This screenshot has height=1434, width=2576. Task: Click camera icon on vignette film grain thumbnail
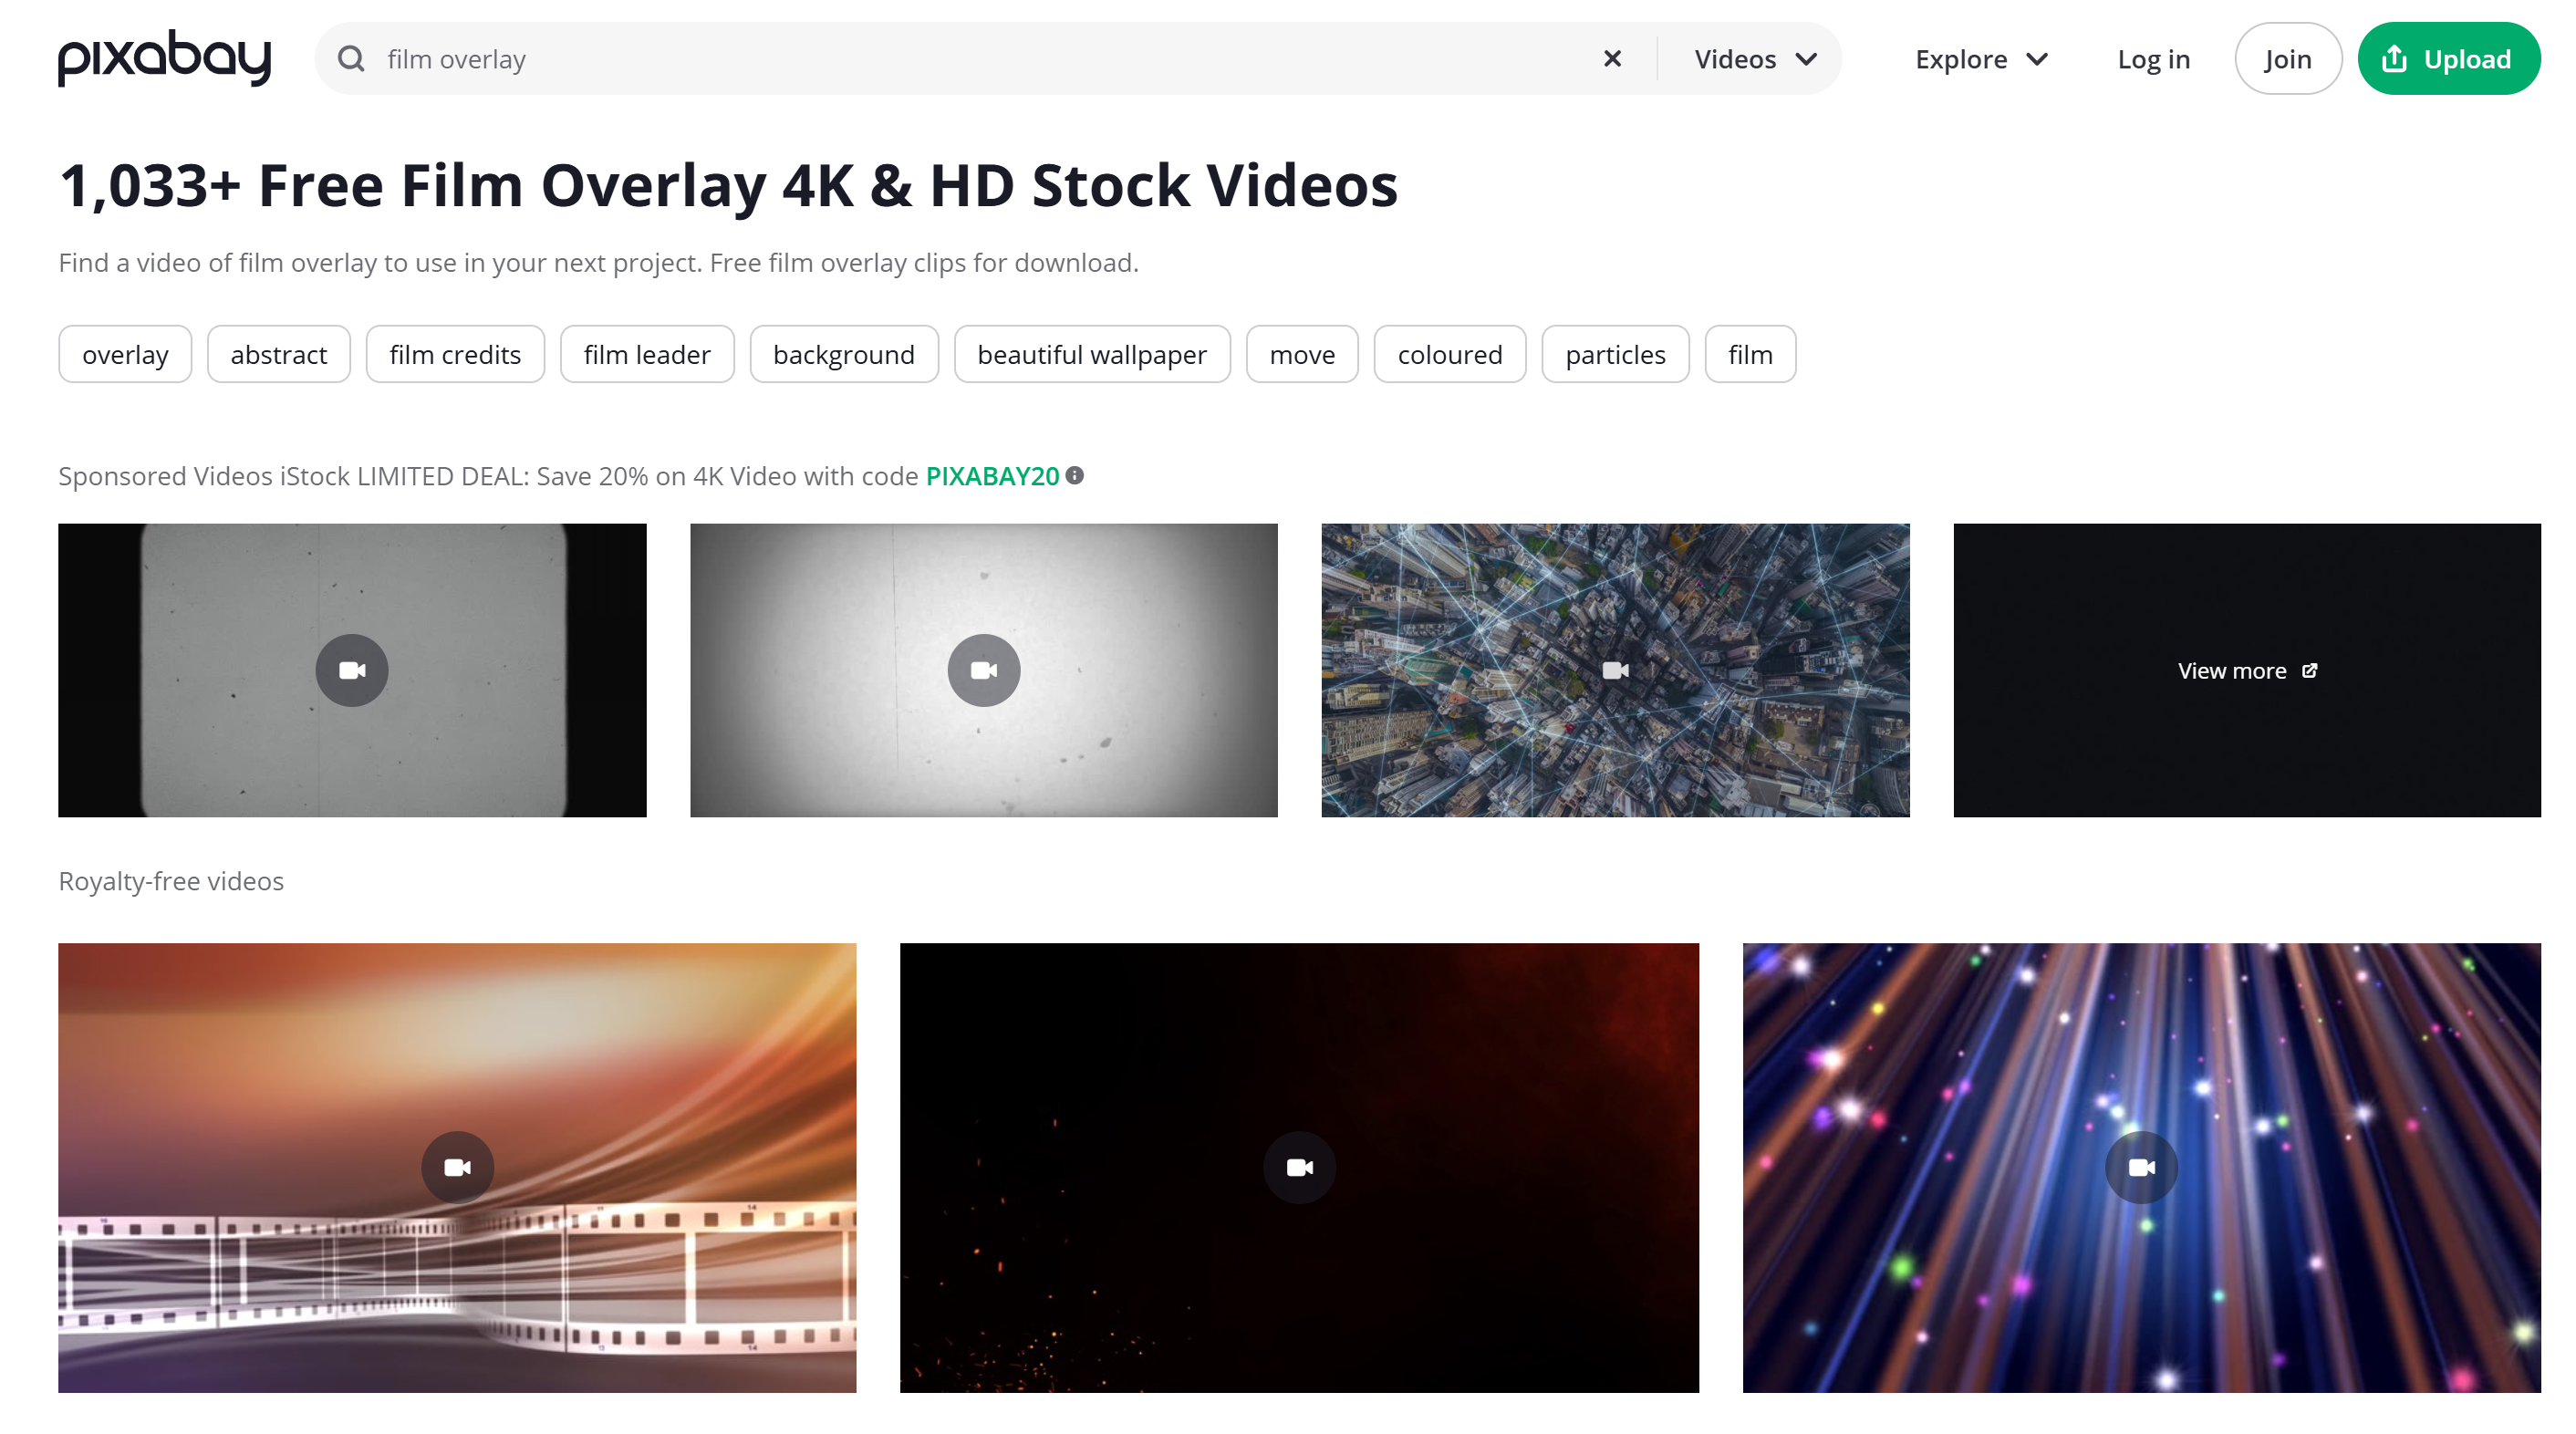(x=984, y=670)
